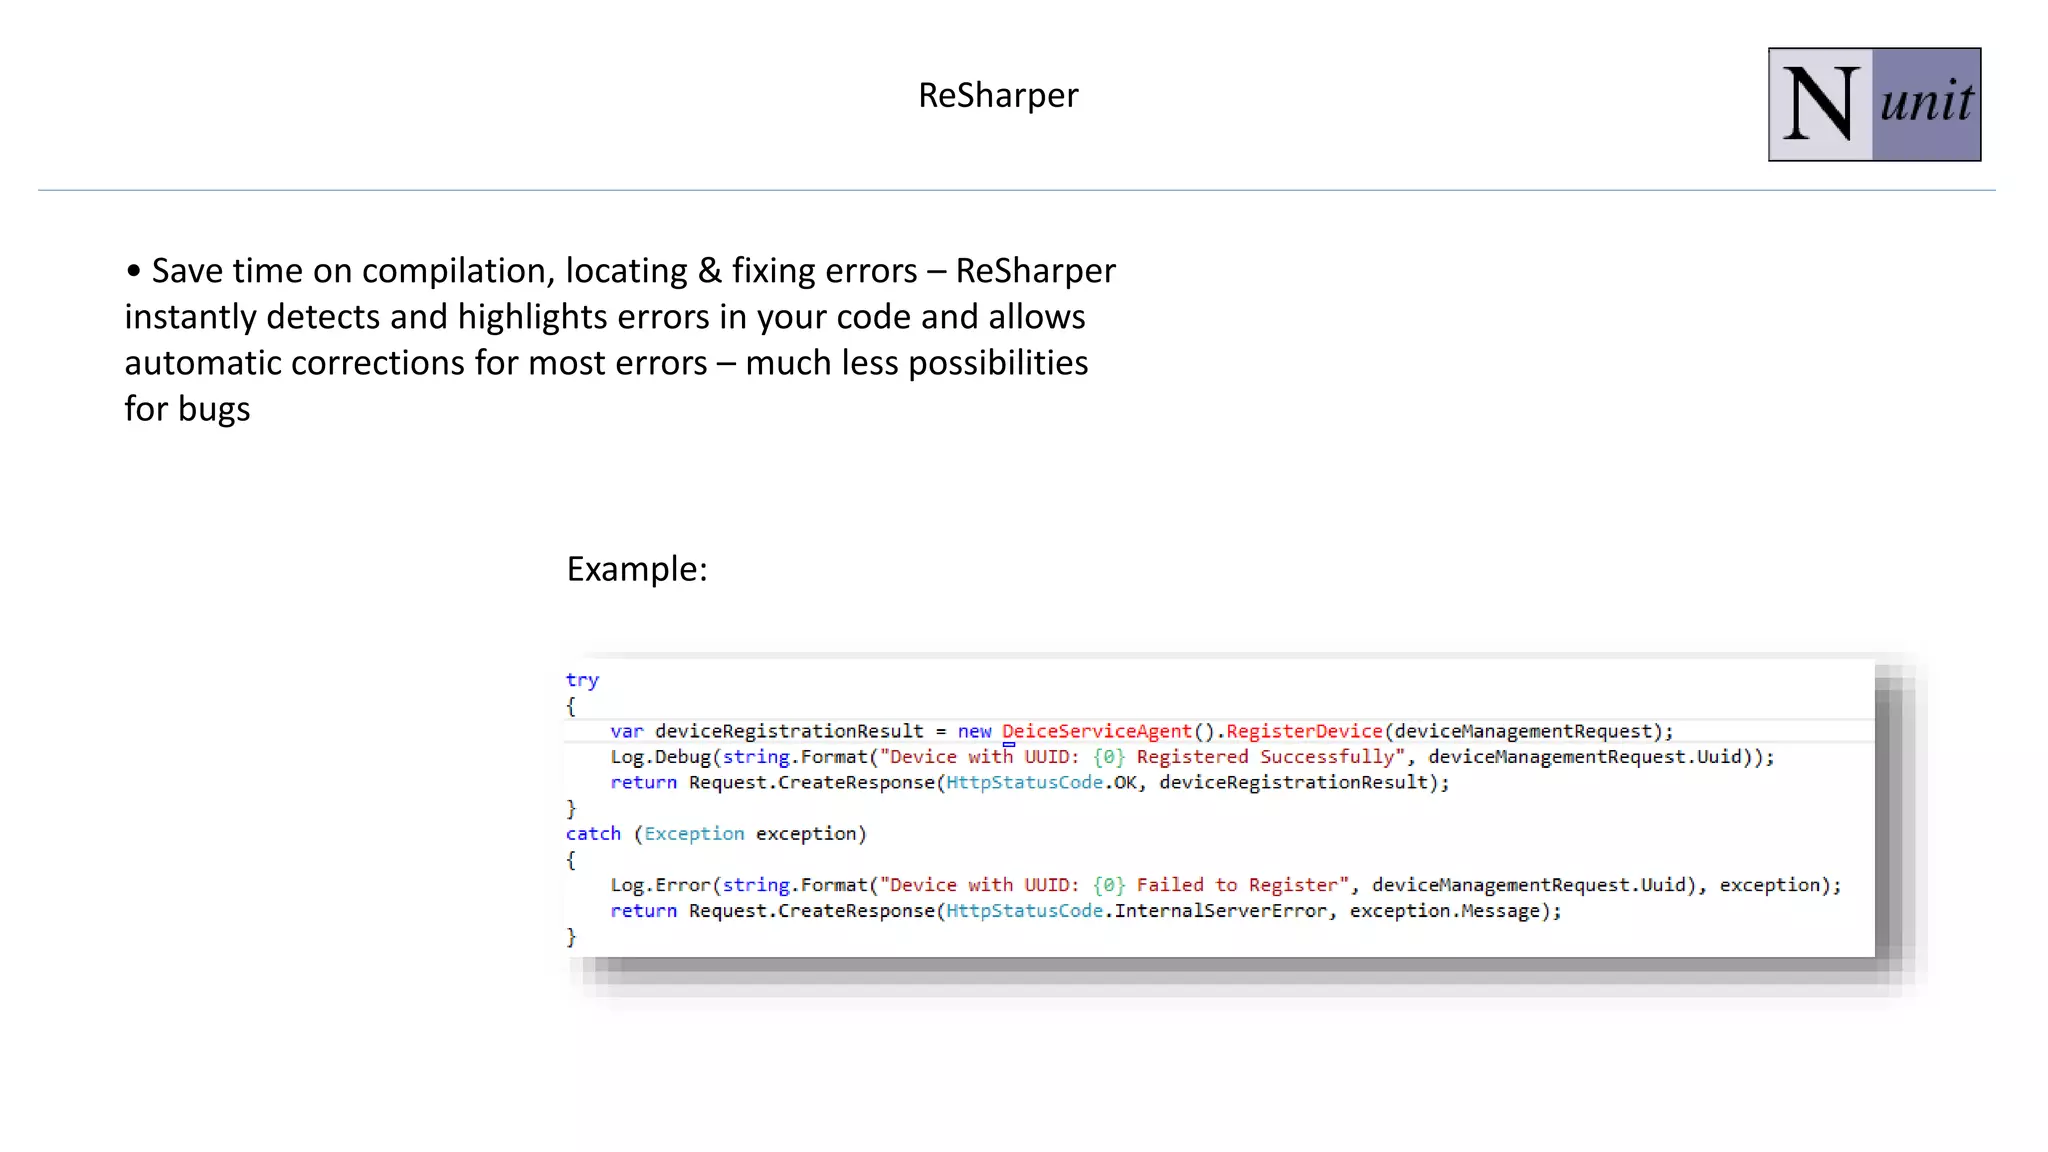Image resolution: width=2048 pixels, height=1152 pixels.
Task: Click the 'Log.Error' code line
Action: (1226, 885)
